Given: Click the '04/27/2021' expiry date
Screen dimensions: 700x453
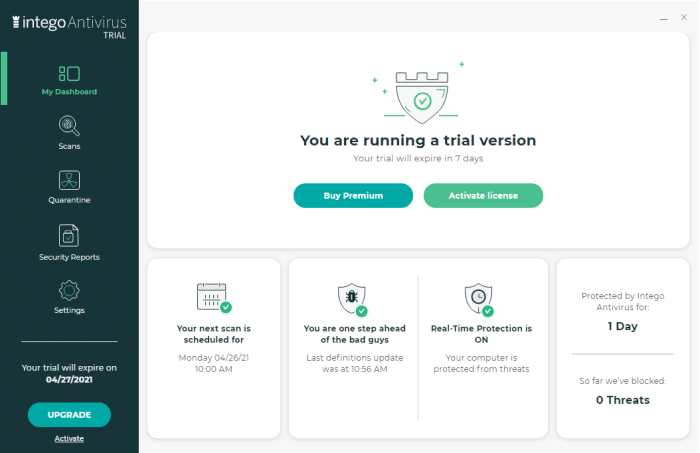Looking at the screenshot, I should tap(69, 380).
